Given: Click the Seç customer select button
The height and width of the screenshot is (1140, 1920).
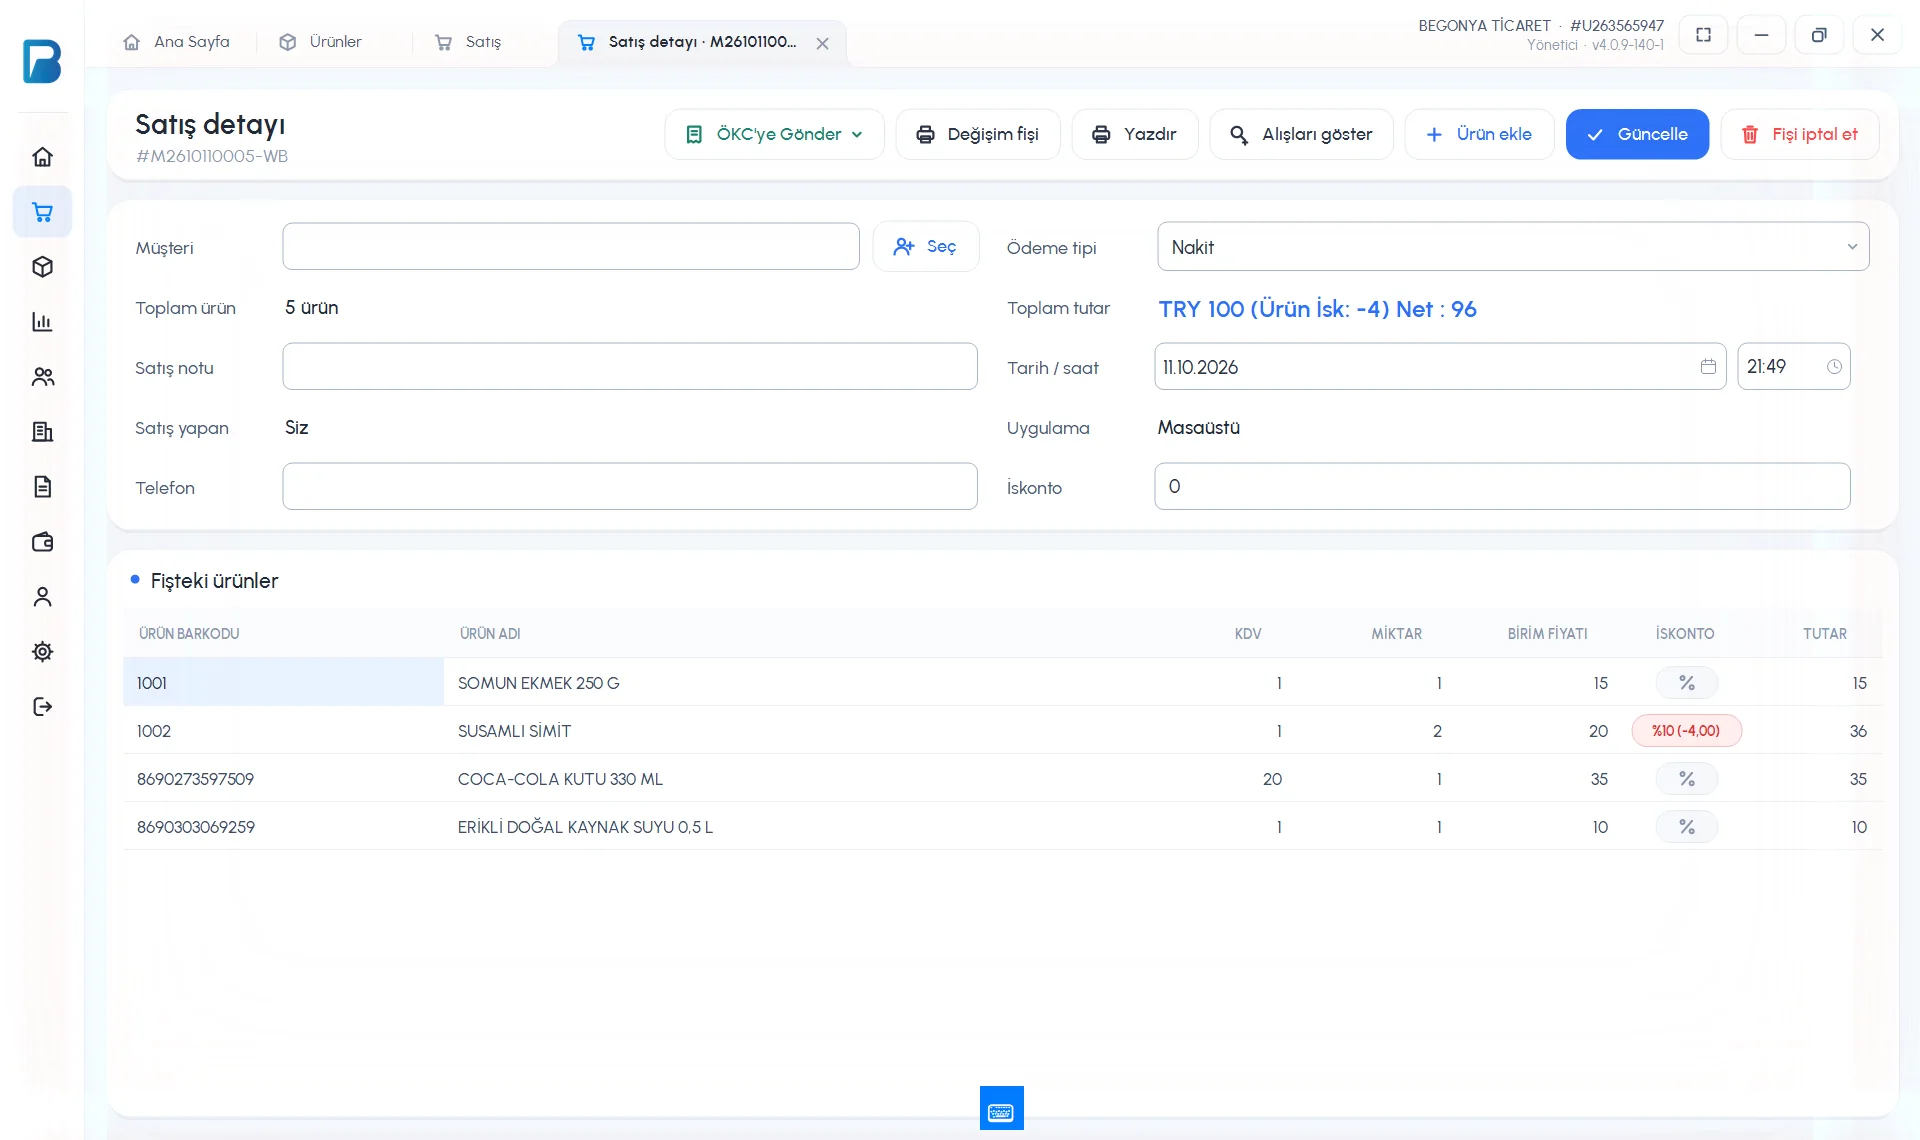Looking at the screenshot, I should [x=926, y=246].
